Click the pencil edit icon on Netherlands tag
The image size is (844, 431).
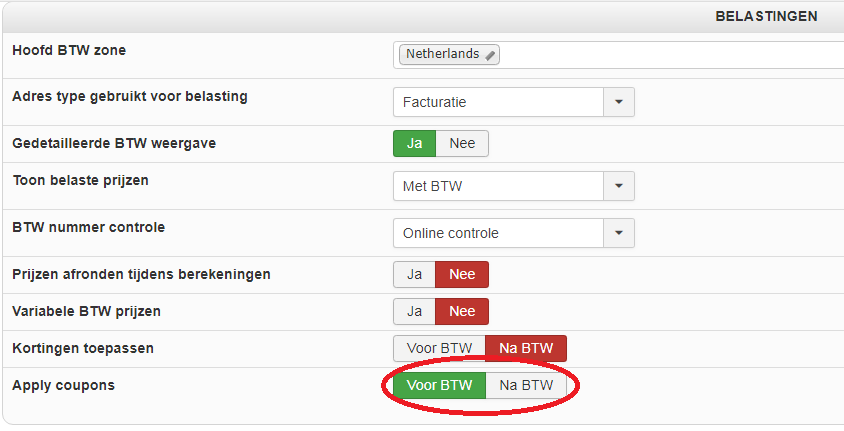(490, 55)
